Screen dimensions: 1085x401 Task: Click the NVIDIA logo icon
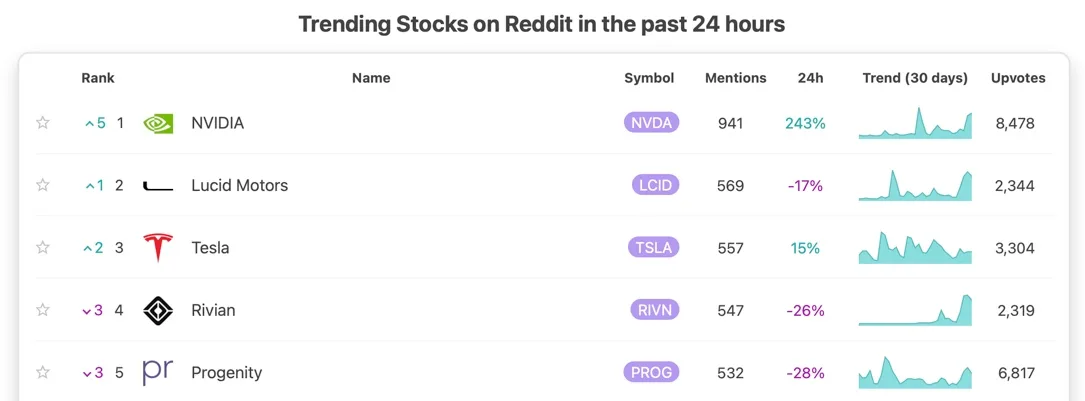[x=158, y=124]
